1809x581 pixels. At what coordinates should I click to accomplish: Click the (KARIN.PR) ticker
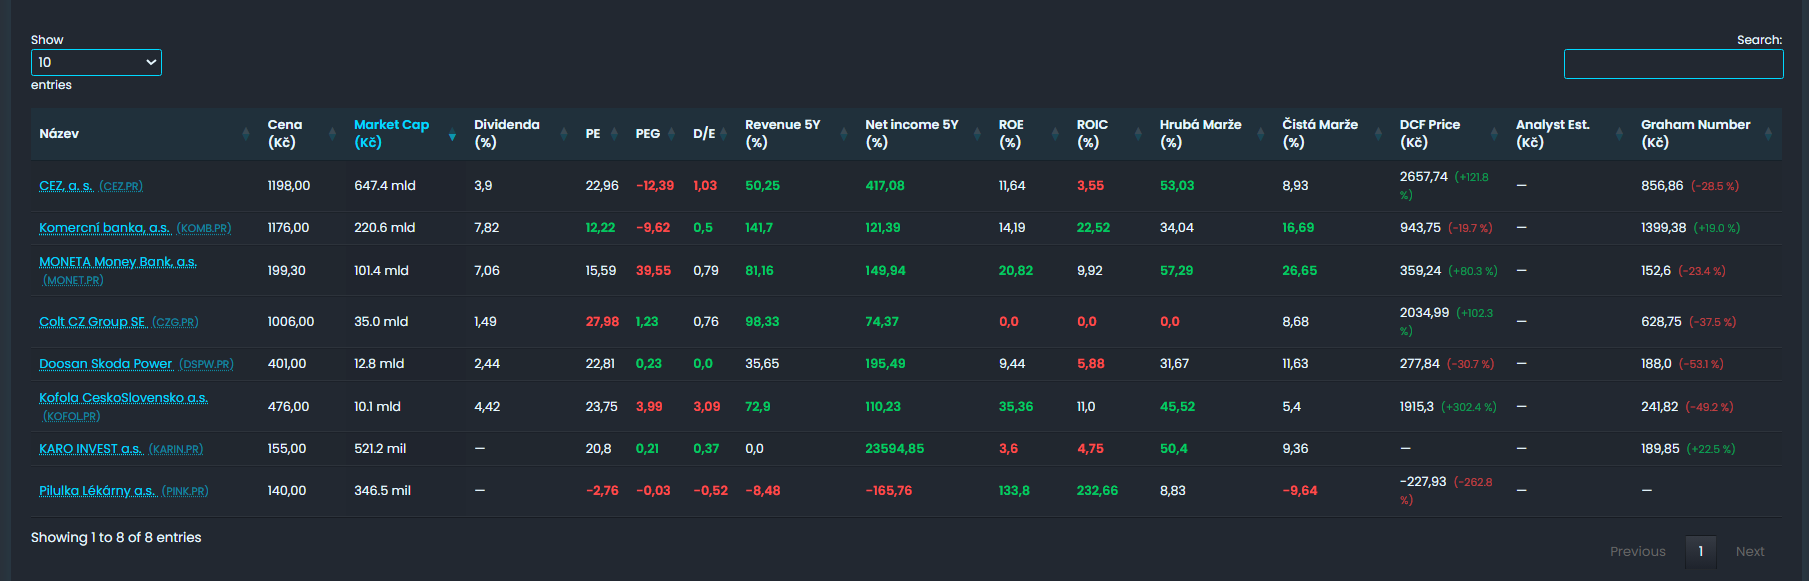175,450
